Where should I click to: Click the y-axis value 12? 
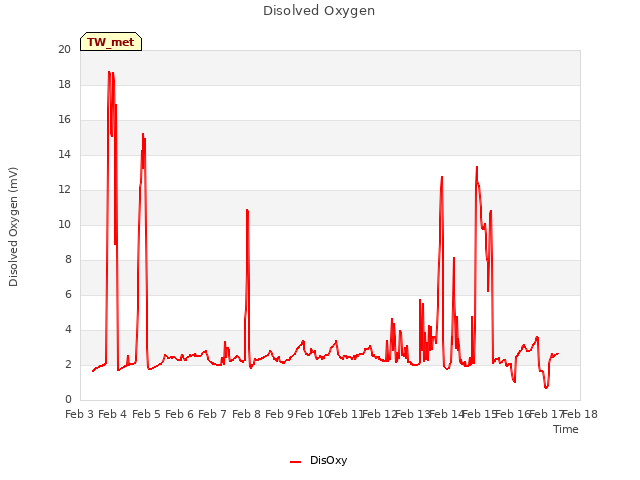point(64,189)
